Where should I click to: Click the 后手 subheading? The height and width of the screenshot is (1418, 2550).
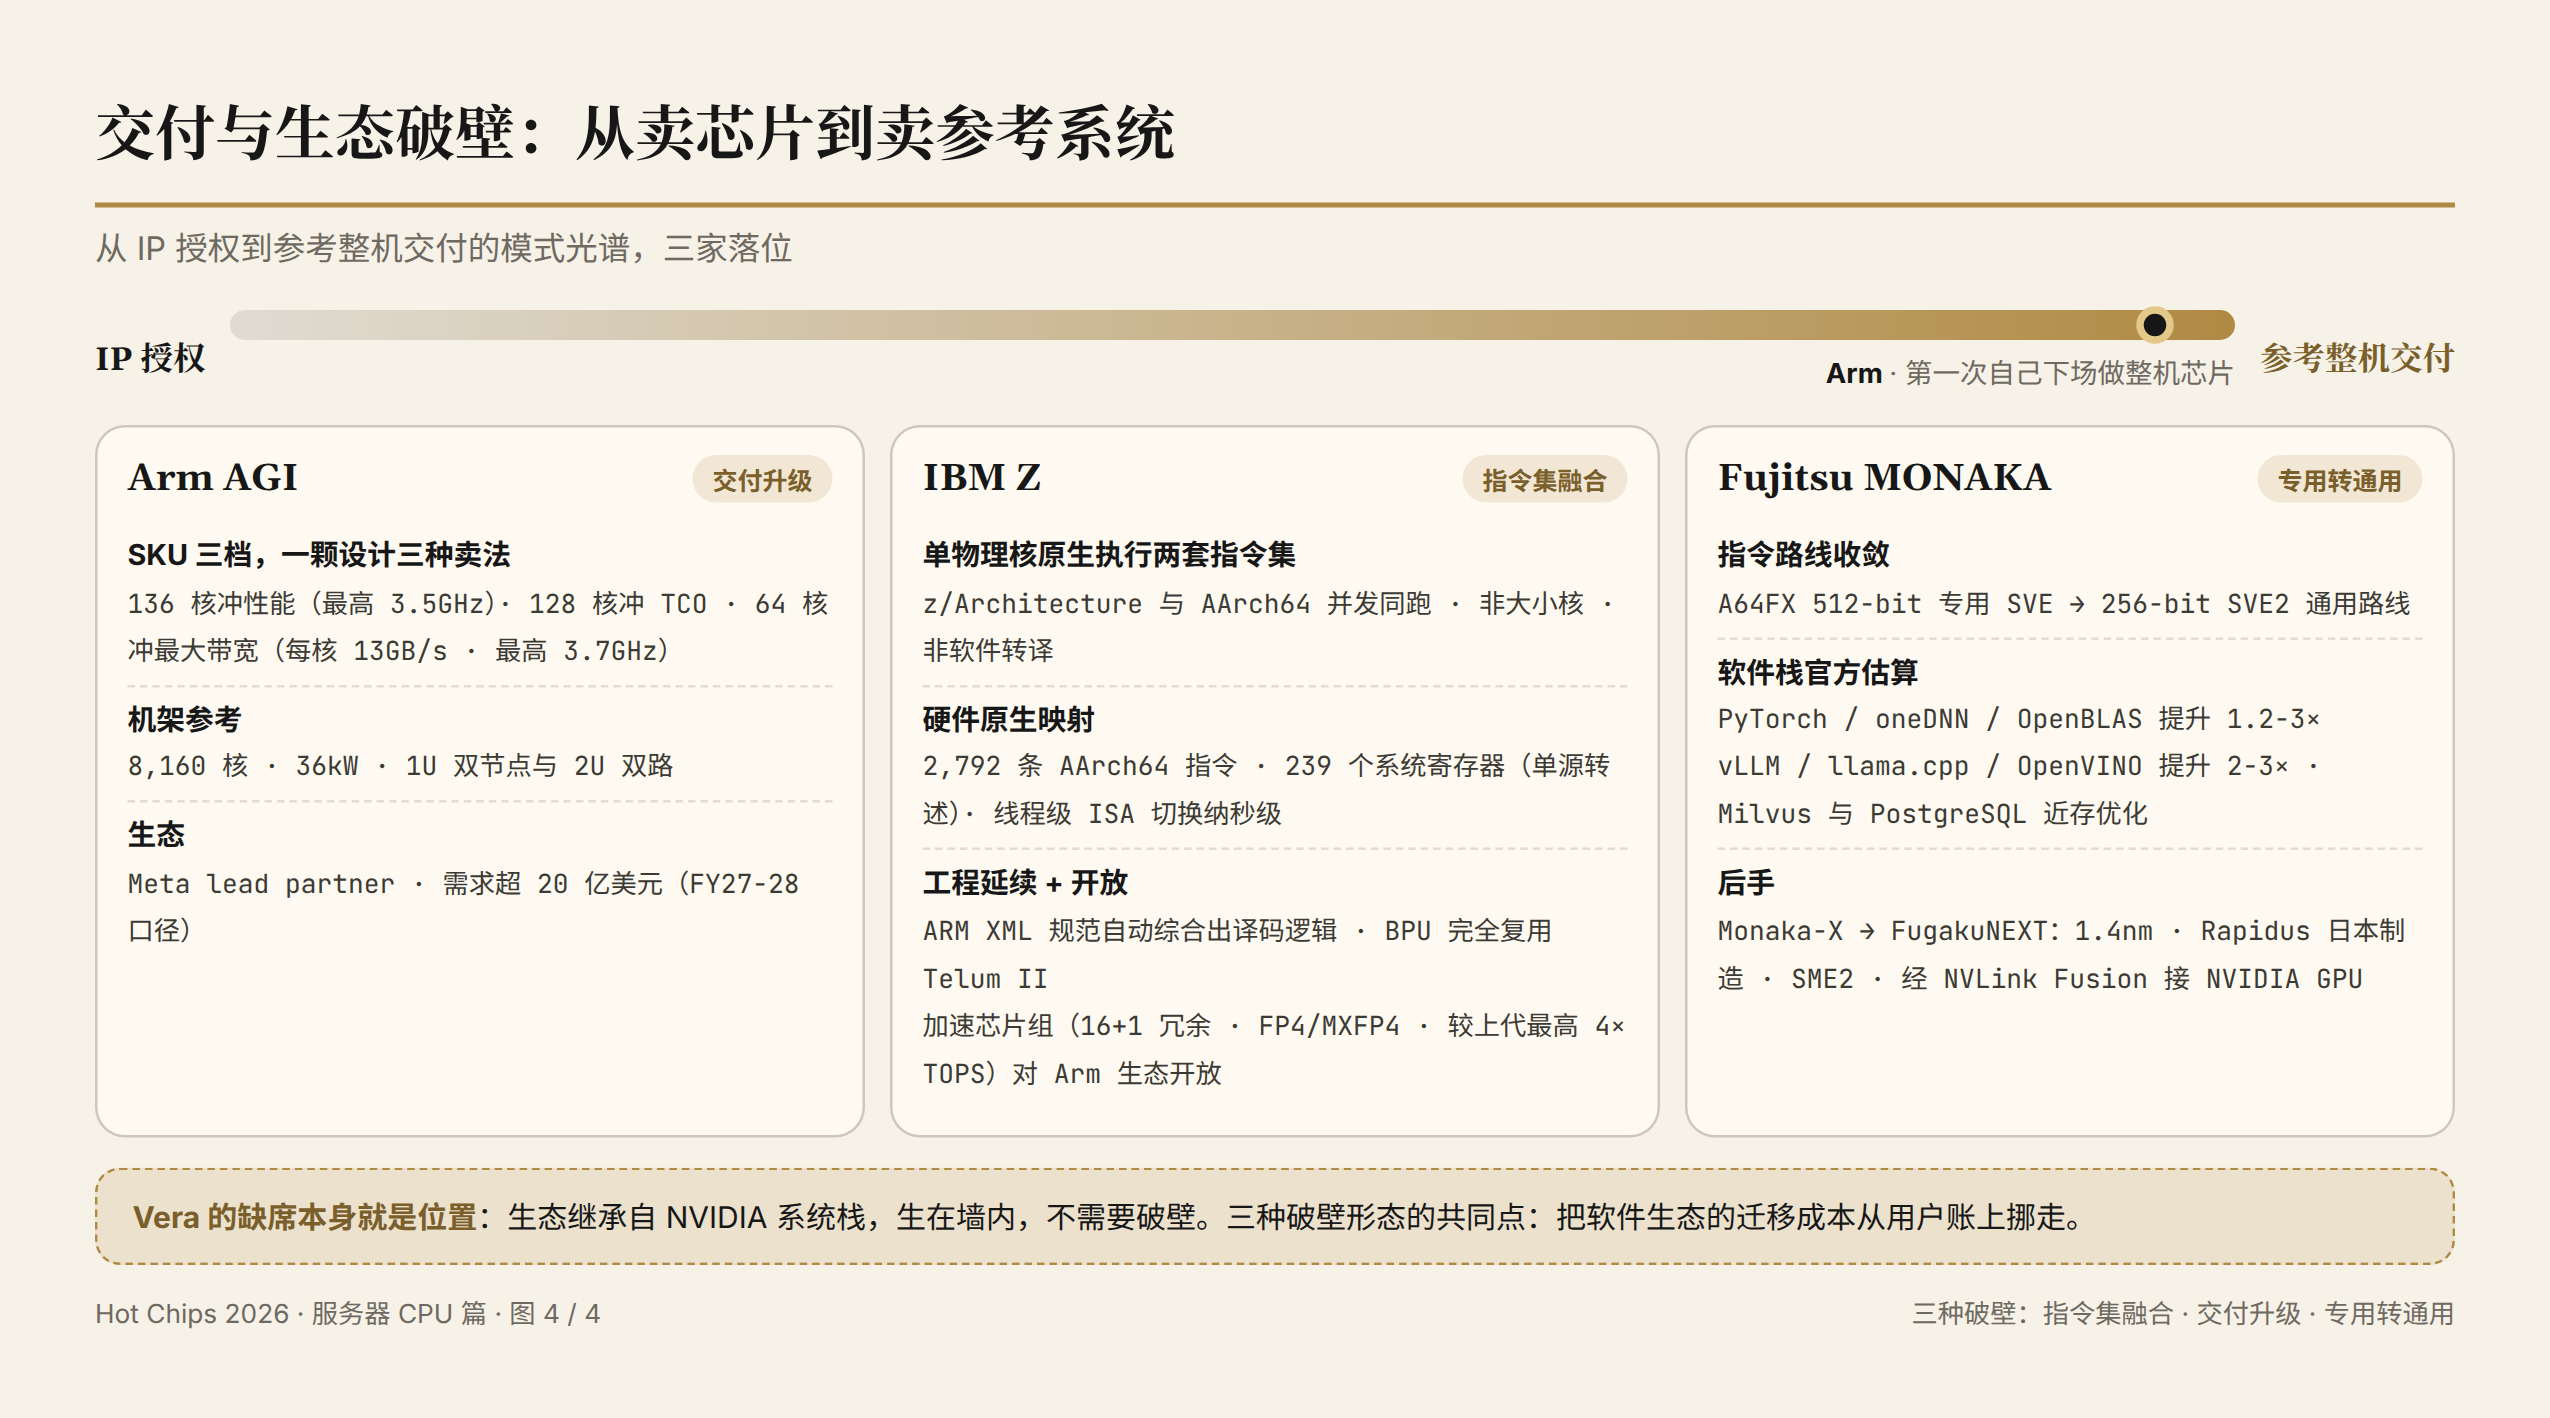point(1746,883)
